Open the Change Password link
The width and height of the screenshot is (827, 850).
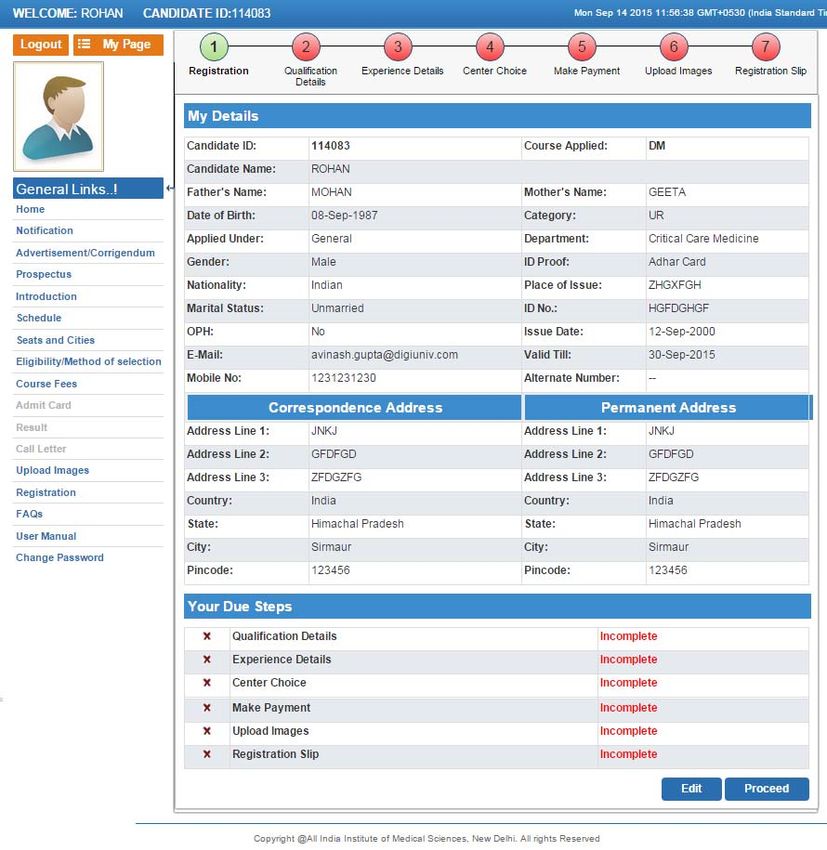[60, 557]
